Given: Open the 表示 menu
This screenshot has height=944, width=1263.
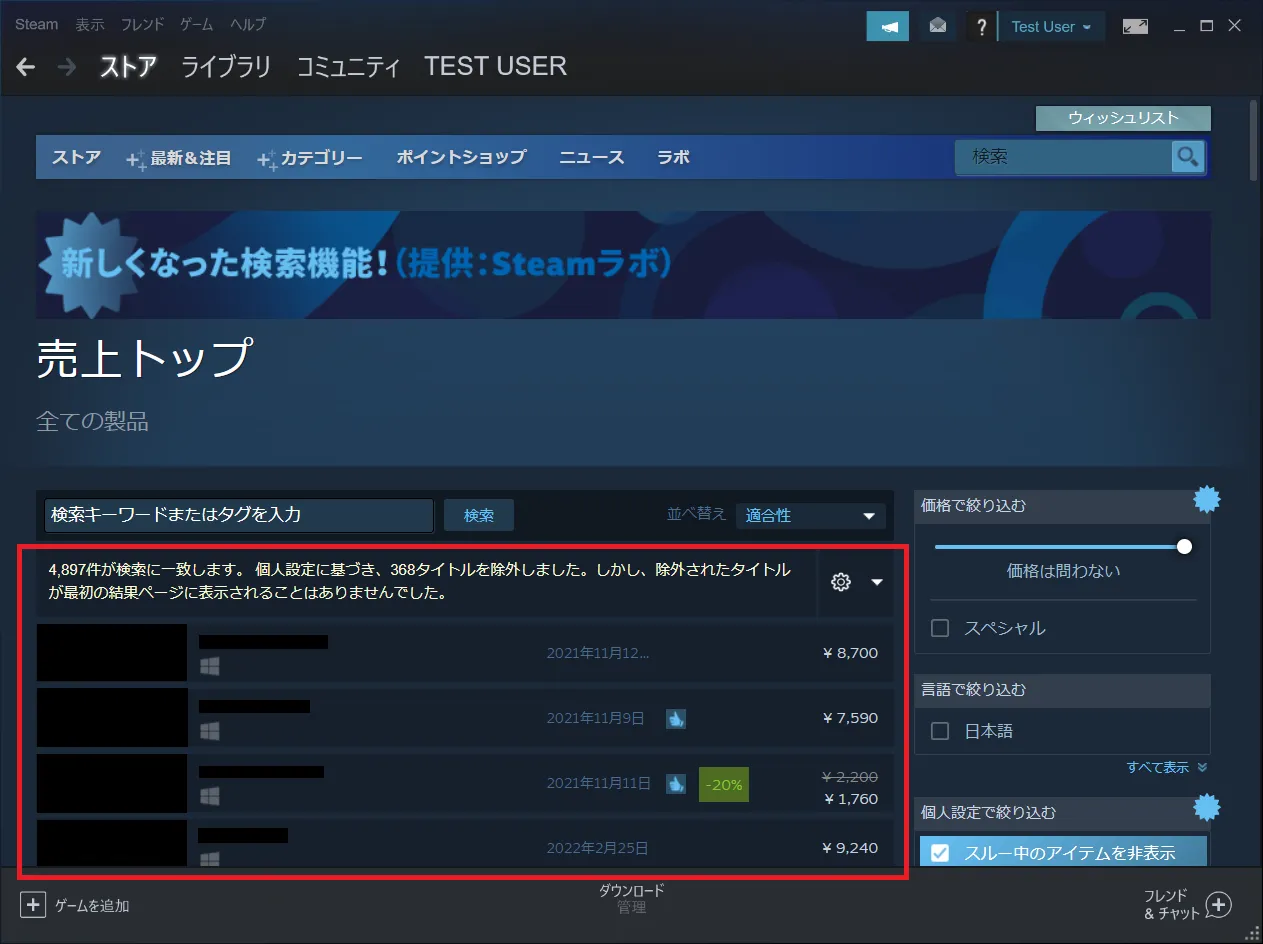Looking at the screenshot, I should coord(90,24).
